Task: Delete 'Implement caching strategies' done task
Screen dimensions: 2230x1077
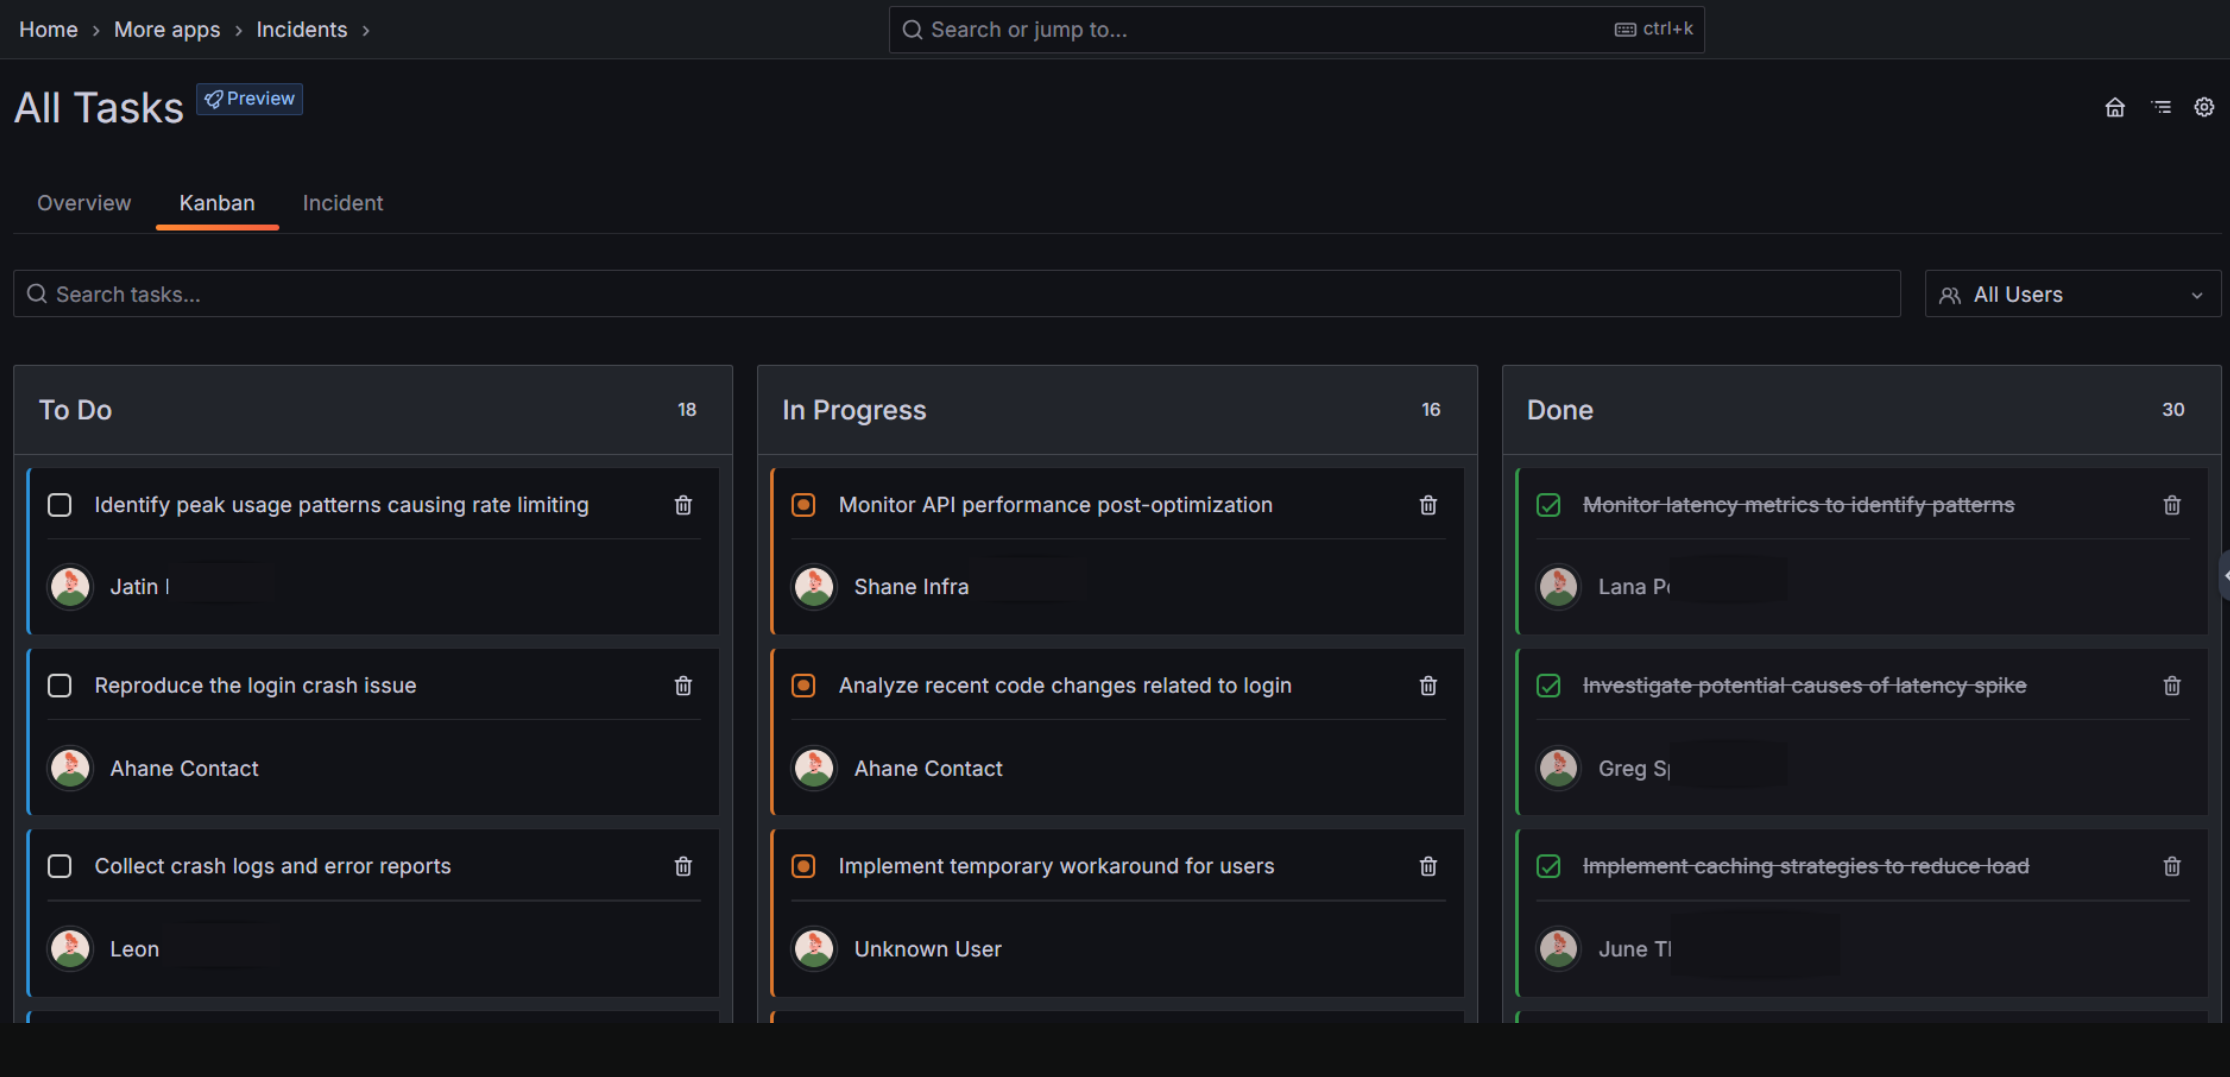Action: (x=2171, y=866)
